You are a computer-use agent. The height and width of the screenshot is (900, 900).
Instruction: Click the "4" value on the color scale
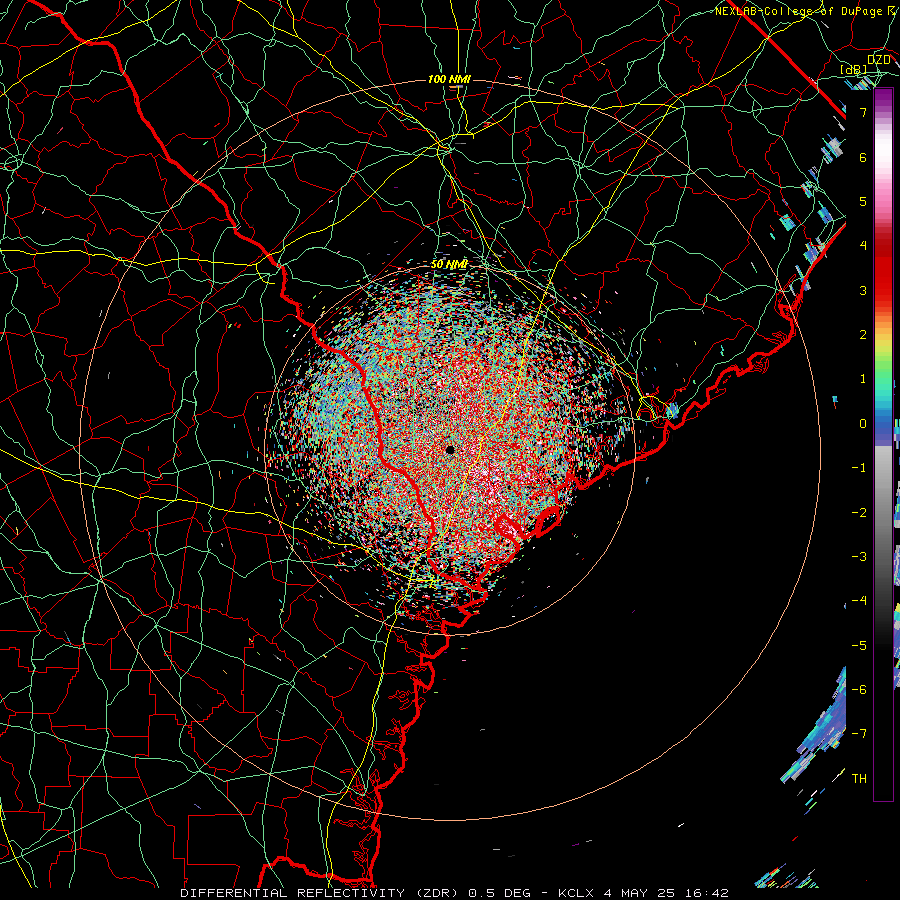tap(863, 246)
